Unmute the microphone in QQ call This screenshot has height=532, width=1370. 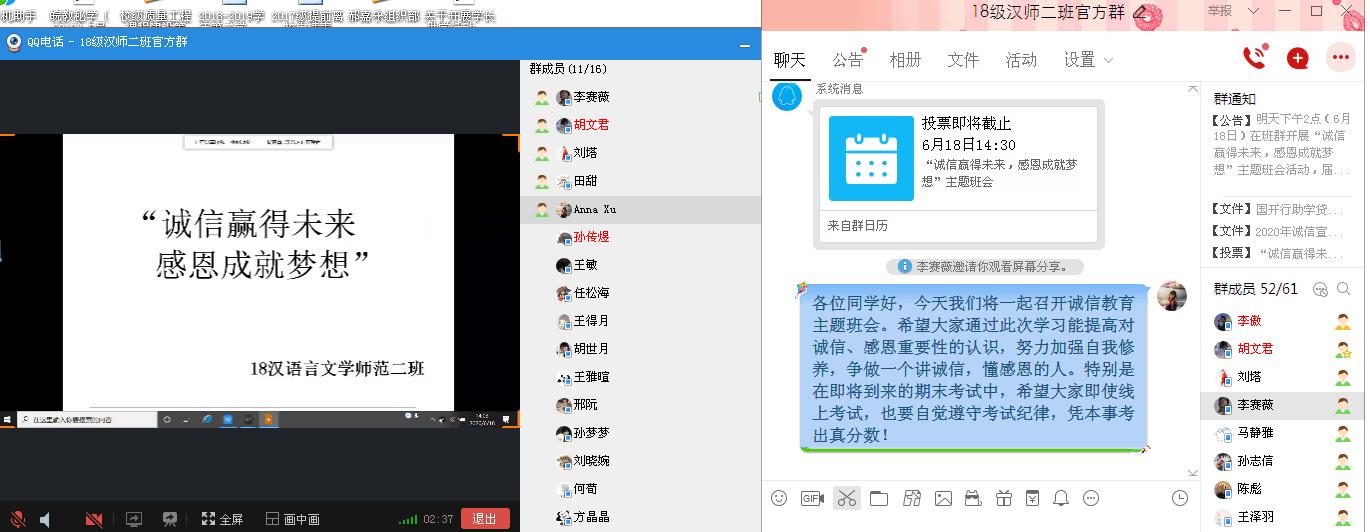pos(17,519)
